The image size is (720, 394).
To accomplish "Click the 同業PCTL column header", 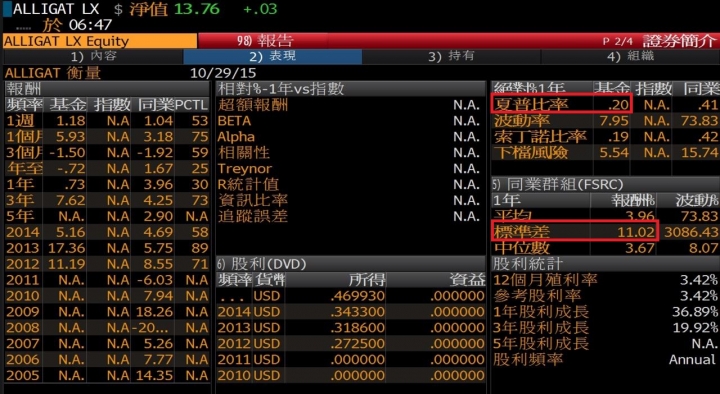I will point(173,105).
